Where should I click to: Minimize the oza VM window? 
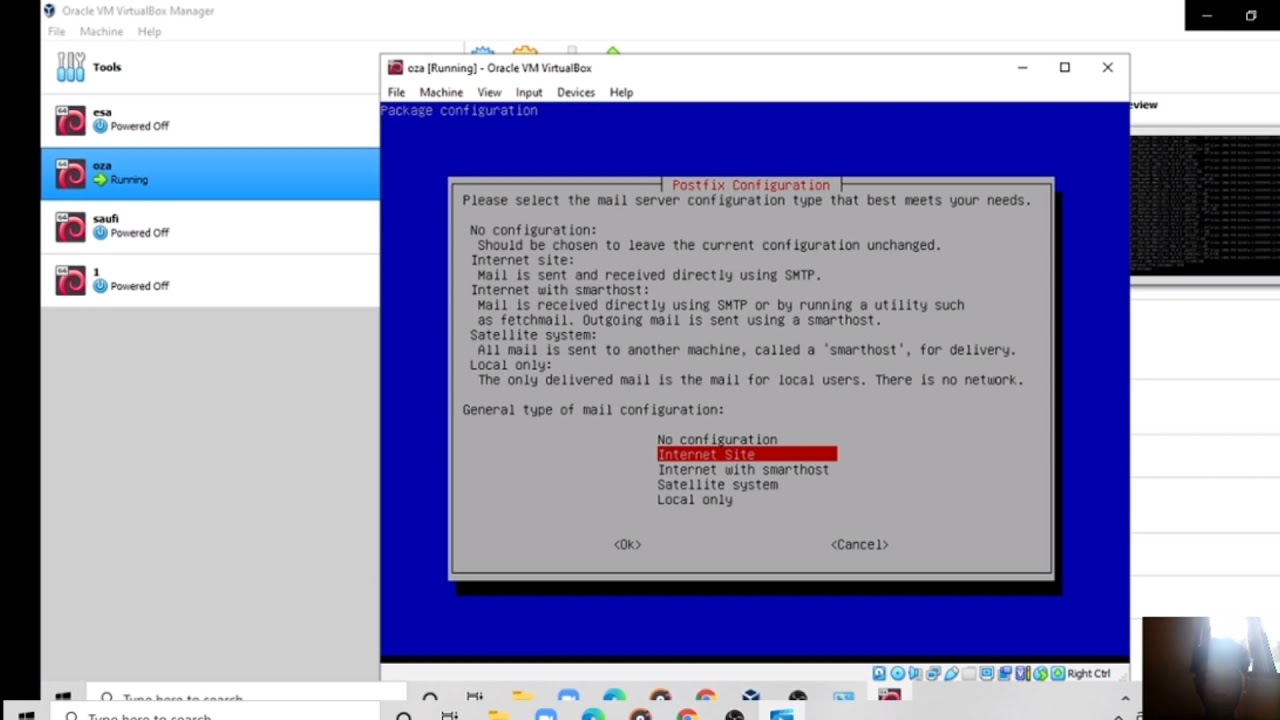coord(1022,68)
